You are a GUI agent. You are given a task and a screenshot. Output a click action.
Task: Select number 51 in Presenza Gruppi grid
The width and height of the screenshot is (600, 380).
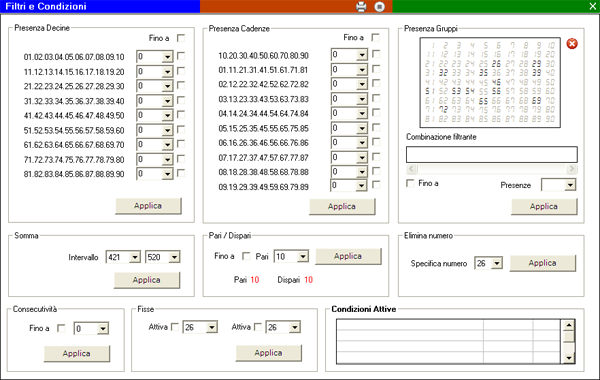[430, 91]
